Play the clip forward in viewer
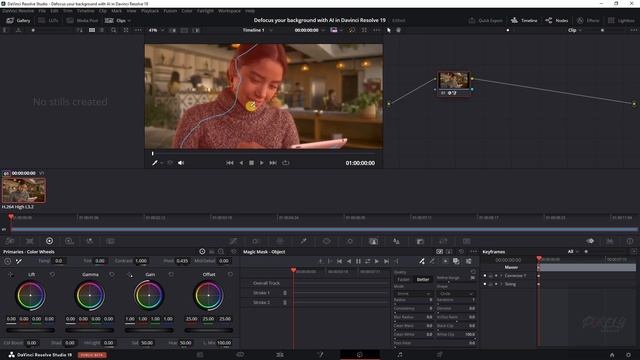Image resolution: width=640 pixels, height=360 pixels. [x=262, y=163]
